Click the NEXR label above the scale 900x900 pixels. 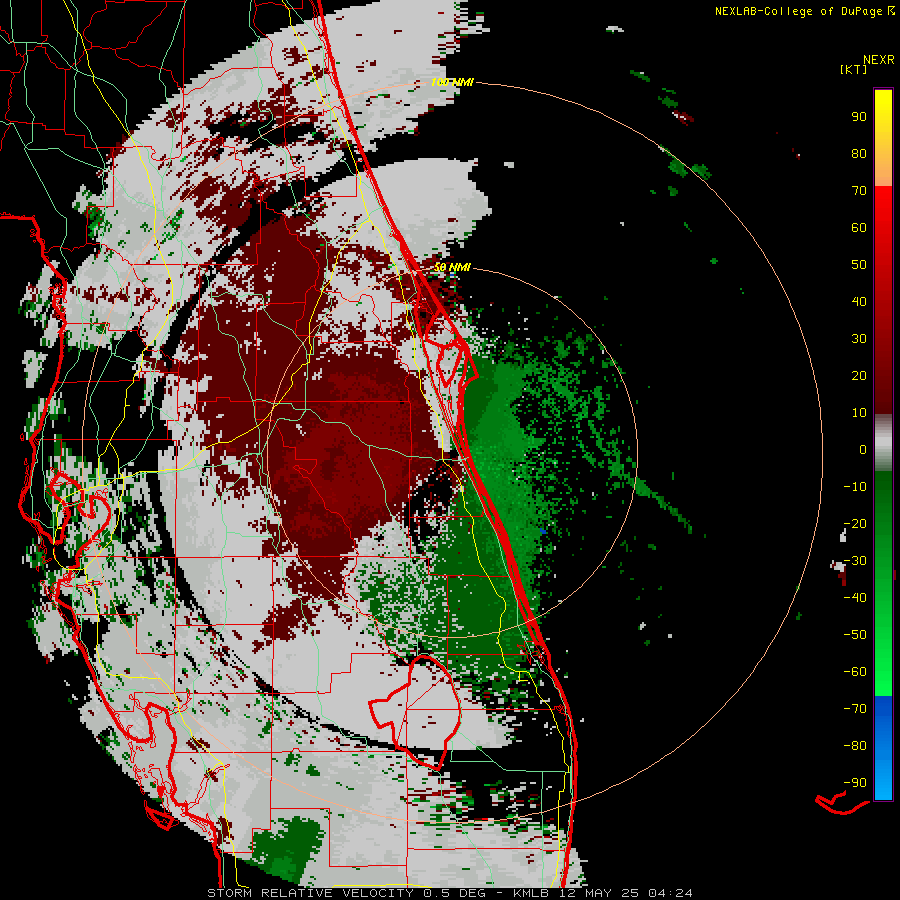coord(878,60)
